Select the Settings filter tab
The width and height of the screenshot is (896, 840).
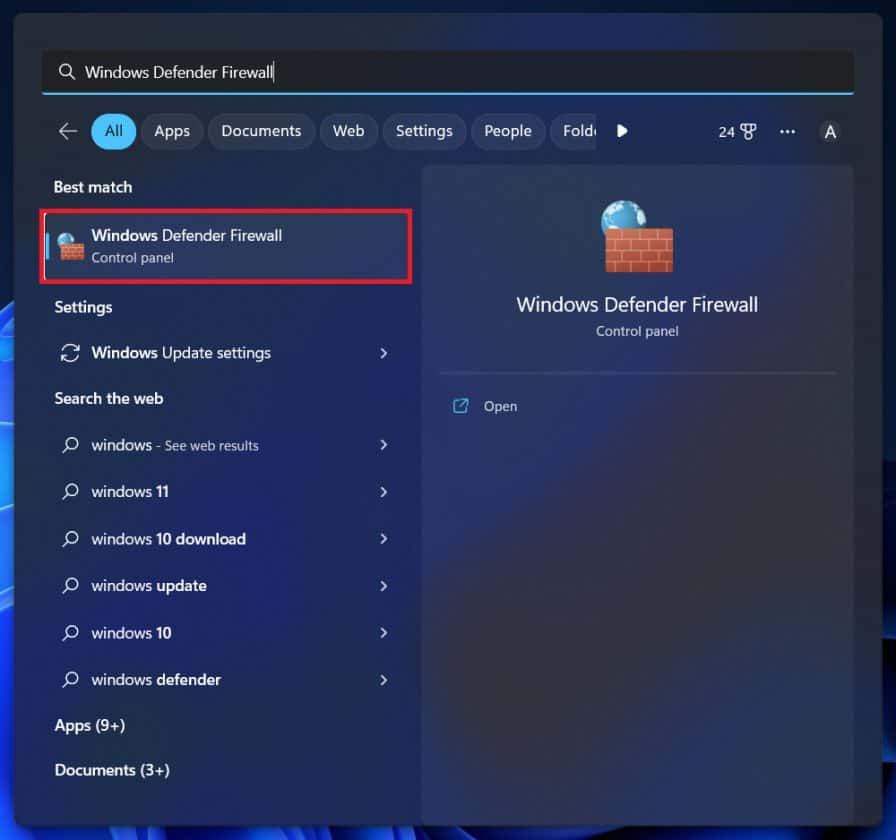pos(424,131)
